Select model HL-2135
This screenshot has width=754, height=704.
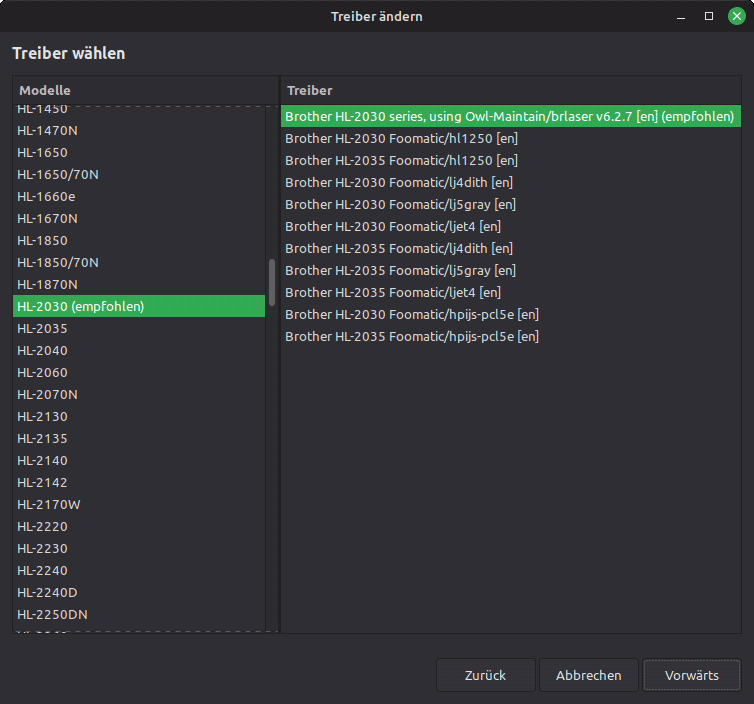(139, 439)
